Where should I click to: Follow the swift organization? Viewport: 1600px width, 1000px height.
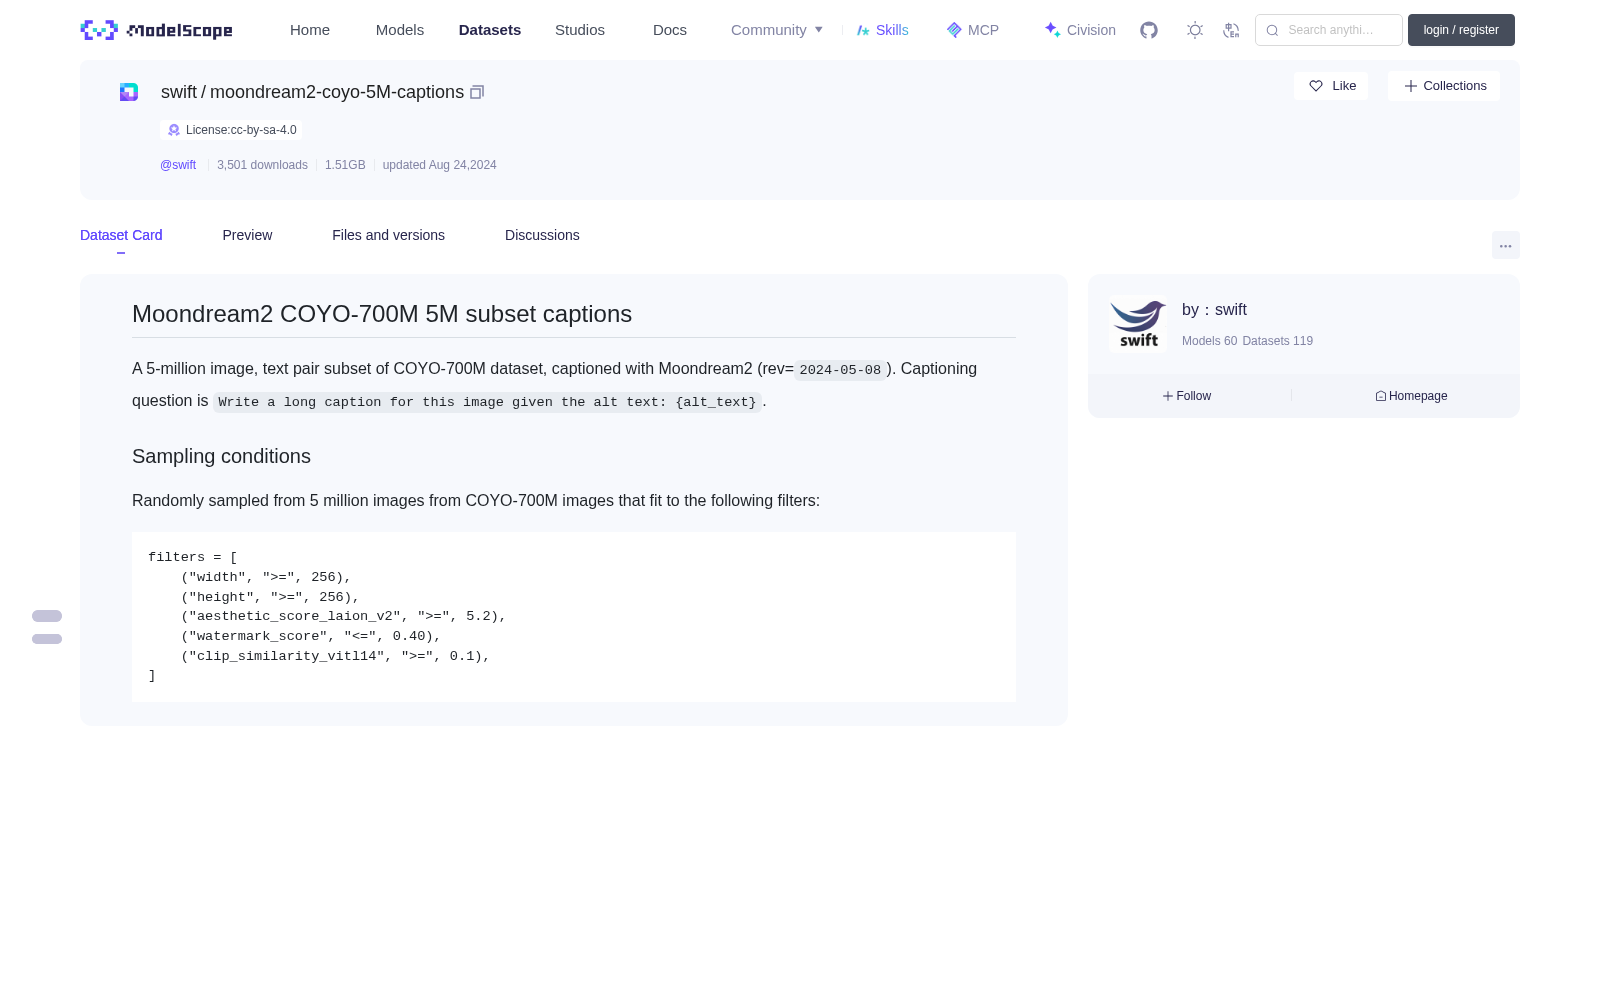coord(1187,396)
